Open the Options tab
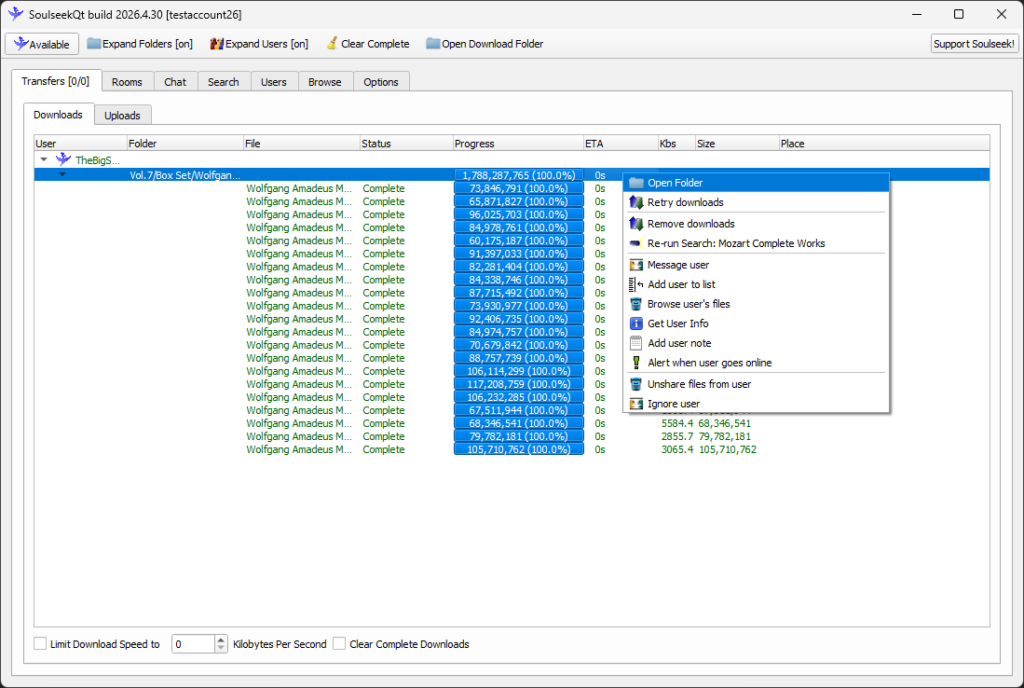 [381, 82]
